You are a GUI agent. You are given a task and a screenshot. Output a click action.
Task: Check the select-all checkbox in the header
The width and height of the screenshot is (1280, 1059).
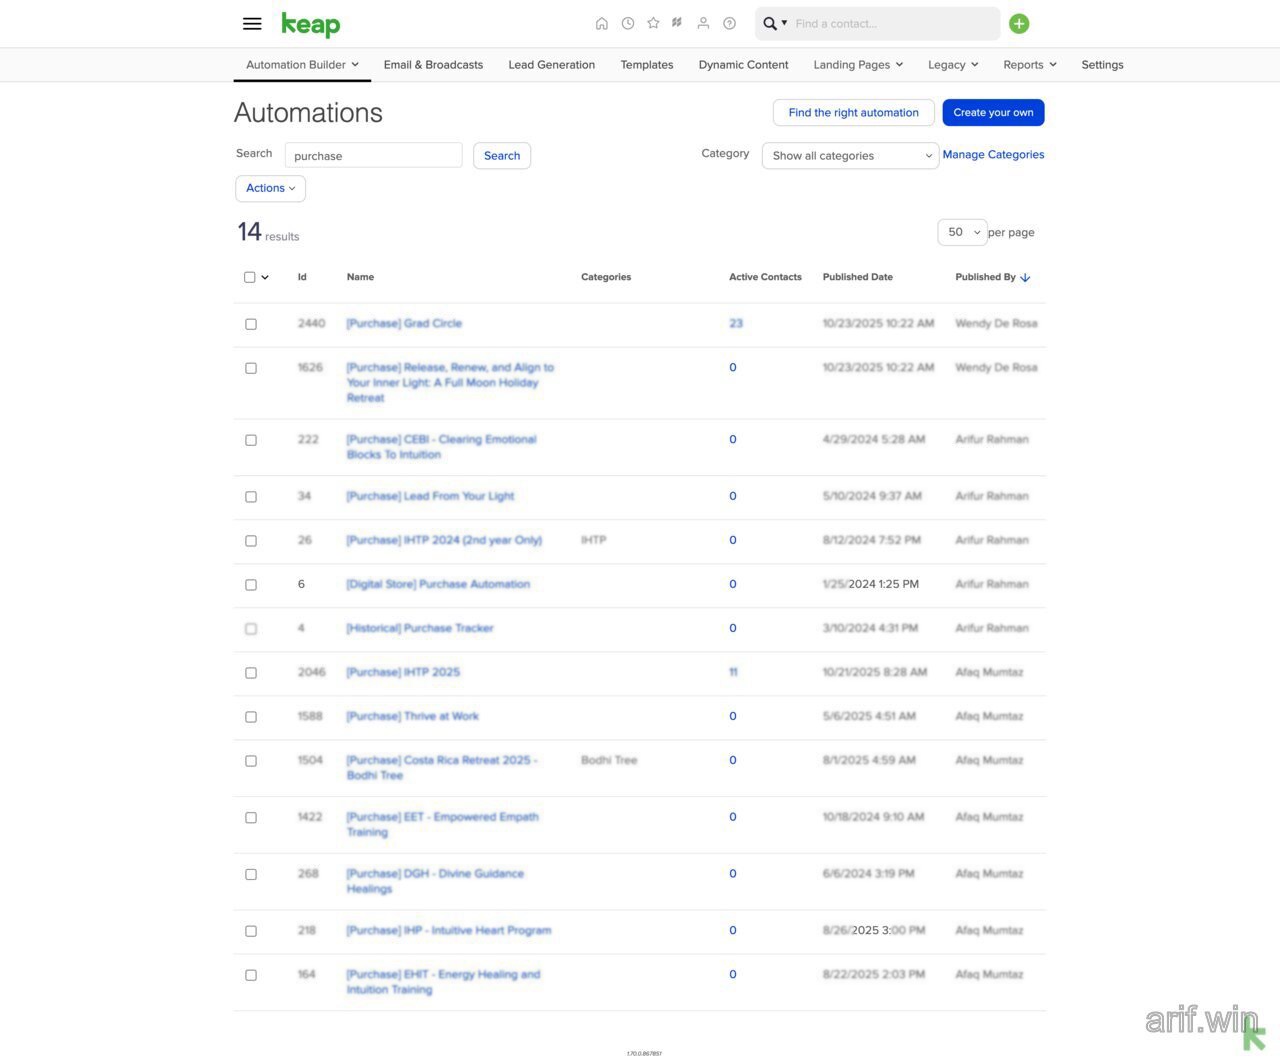248,277
